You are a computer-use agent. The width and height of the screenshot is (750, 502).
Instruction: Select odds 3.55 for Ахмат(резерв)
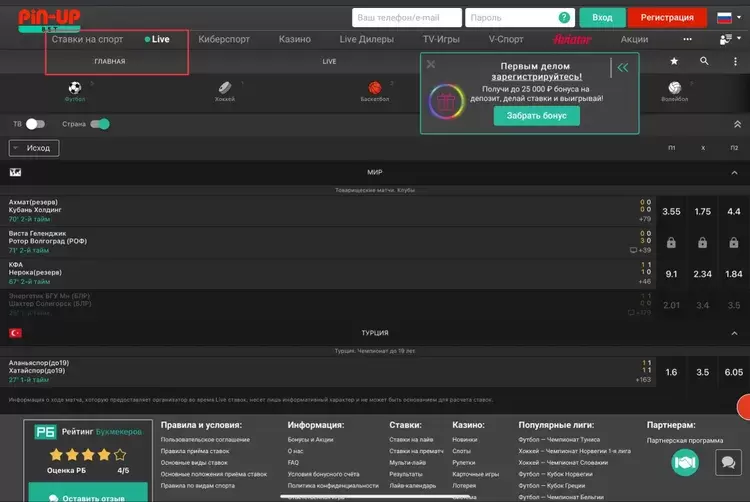point(671,211)
